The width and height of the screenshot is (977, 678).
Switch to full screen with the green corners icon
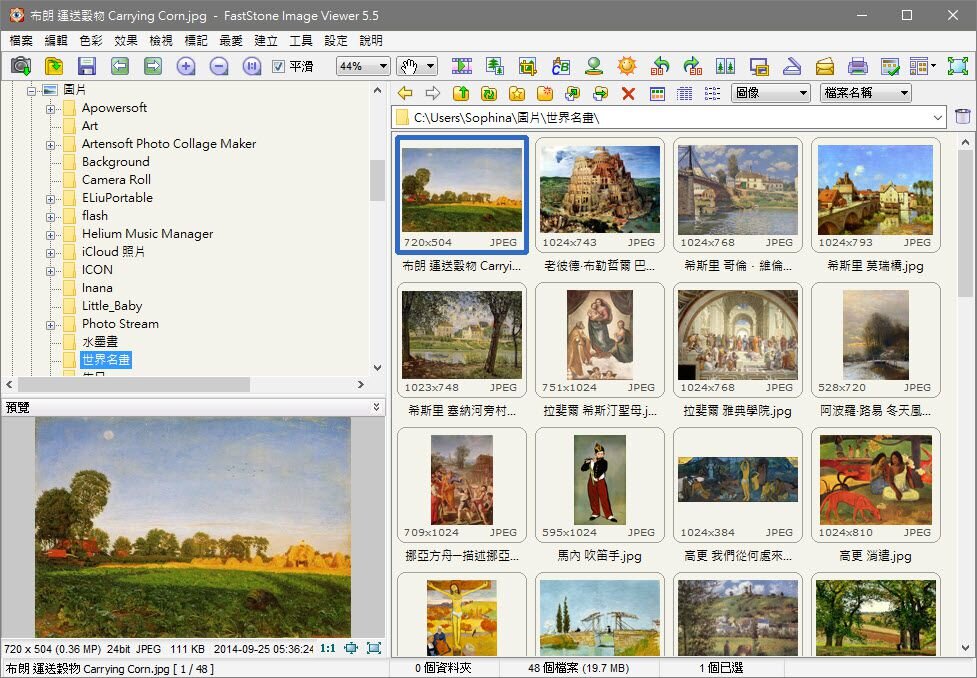pyautogui.click(x=958, y=65)
